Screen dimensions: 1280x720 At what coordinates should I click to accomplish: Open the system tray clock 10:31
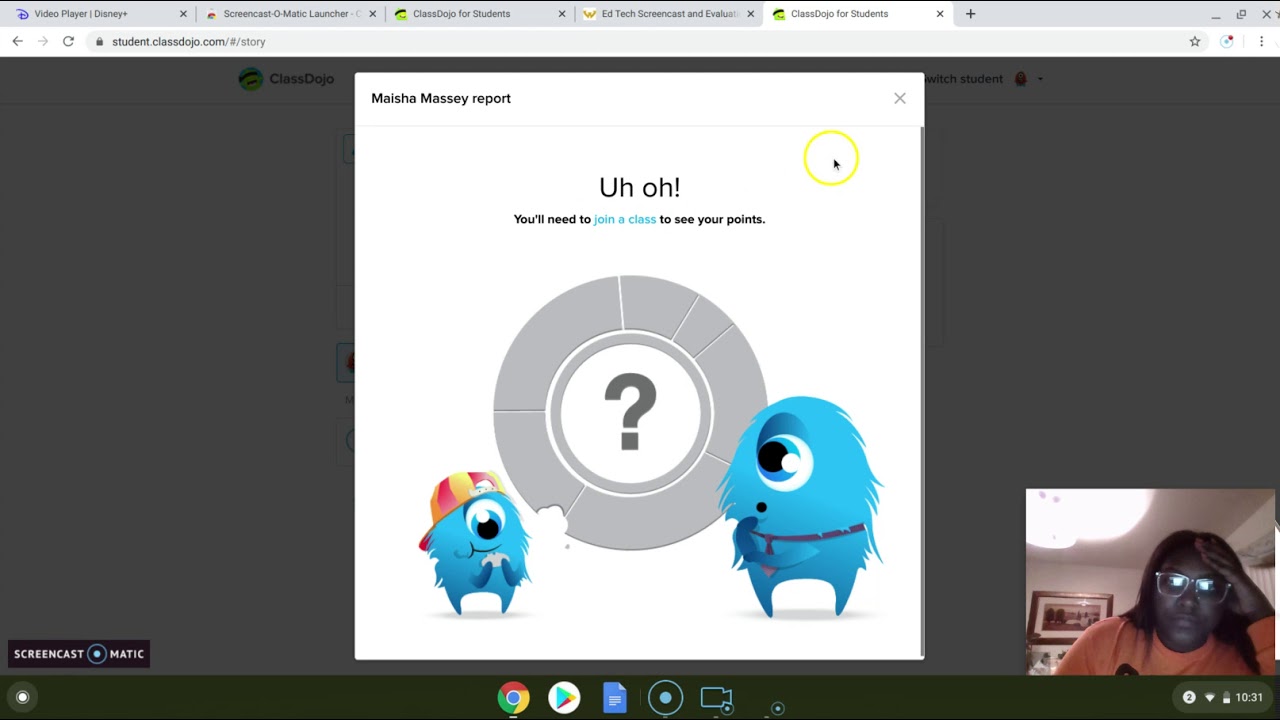point(1249,697)
